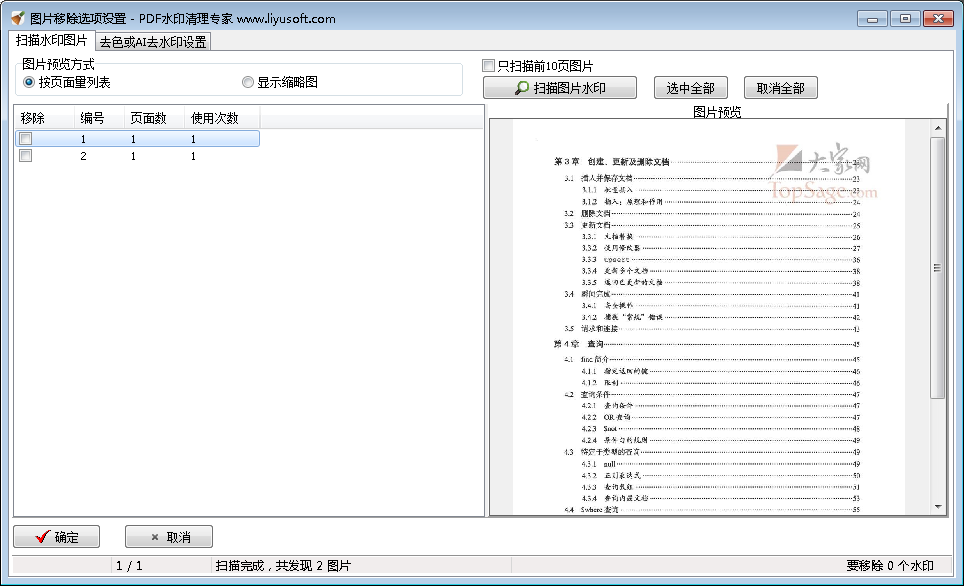
Task: Confirm settings with the 确定 button
Action: point(57,536)
